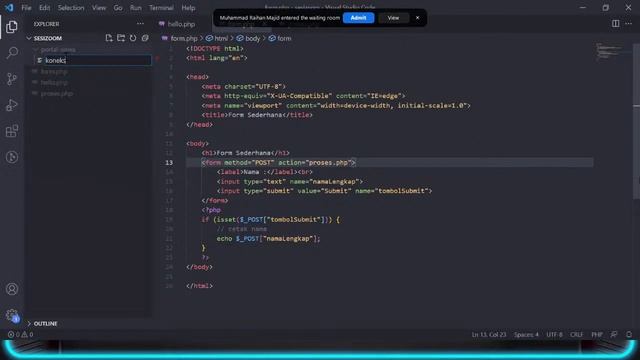640x360 pixels.
Task: Open proses.php in the Explorer tree
Action: [x=57, y=93]
